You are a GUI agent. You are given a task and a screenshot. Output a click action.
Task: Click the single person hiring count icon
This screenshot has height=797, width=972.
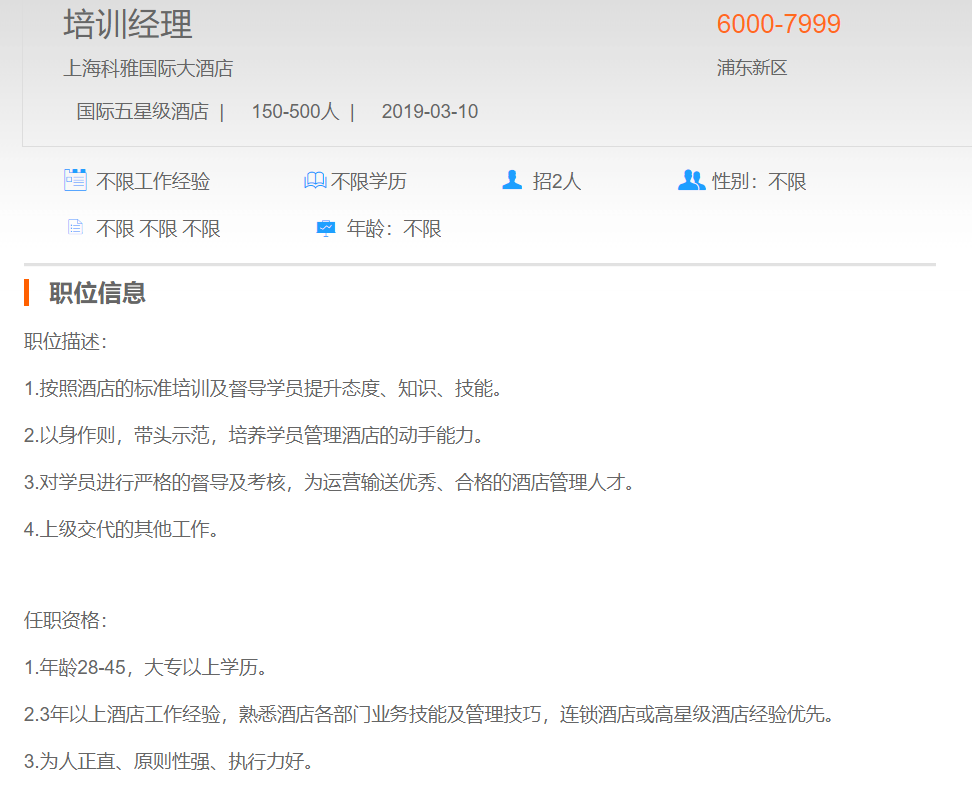point(512,180)
